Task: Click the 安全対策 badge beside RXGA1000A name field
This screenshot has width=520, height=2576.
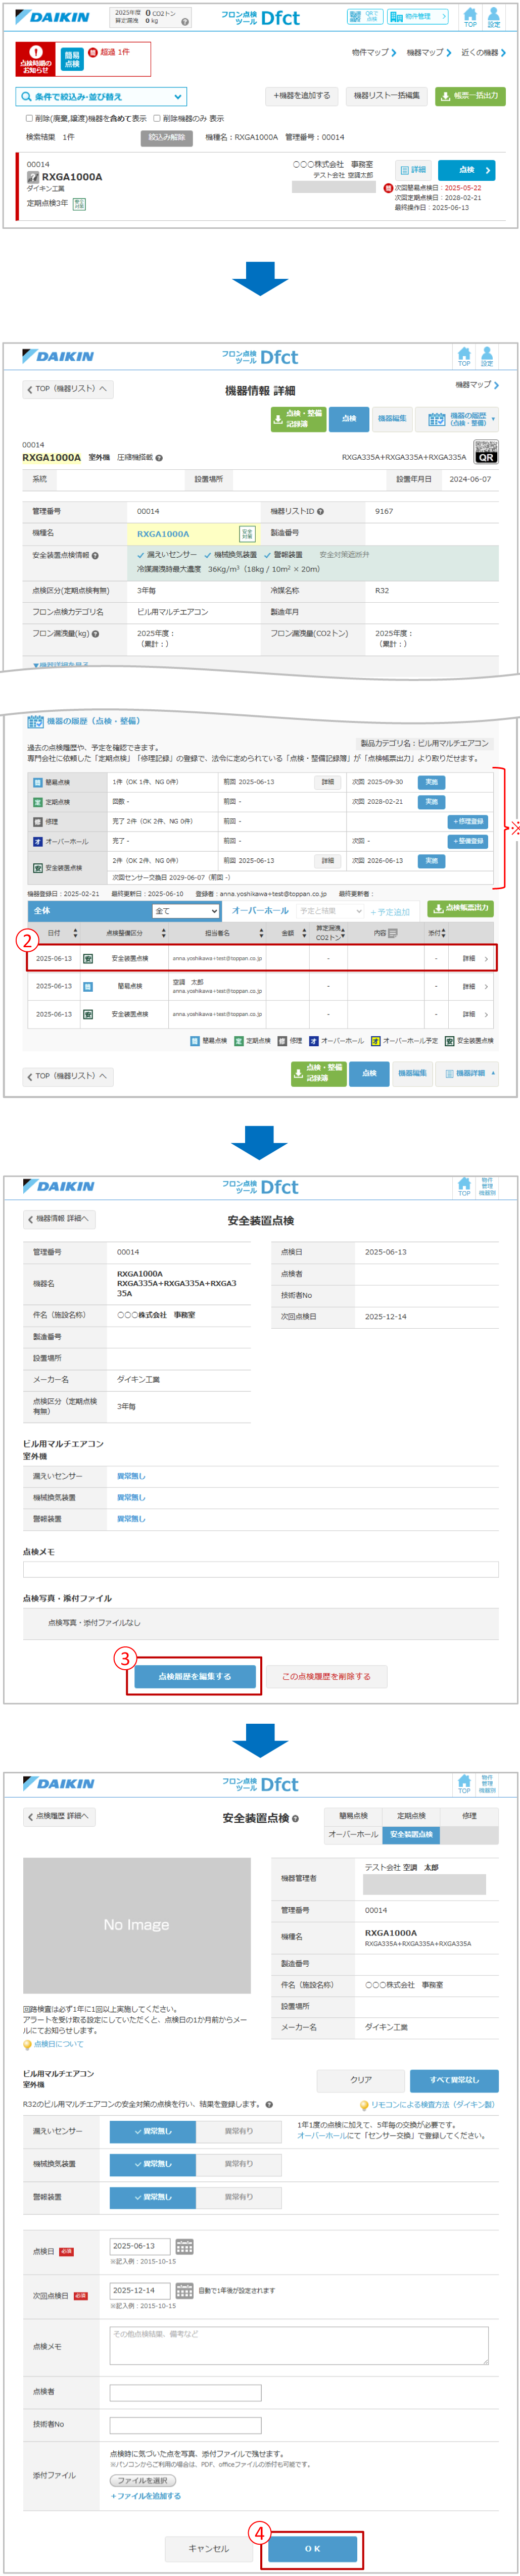Action: click(x=247, y=534)
